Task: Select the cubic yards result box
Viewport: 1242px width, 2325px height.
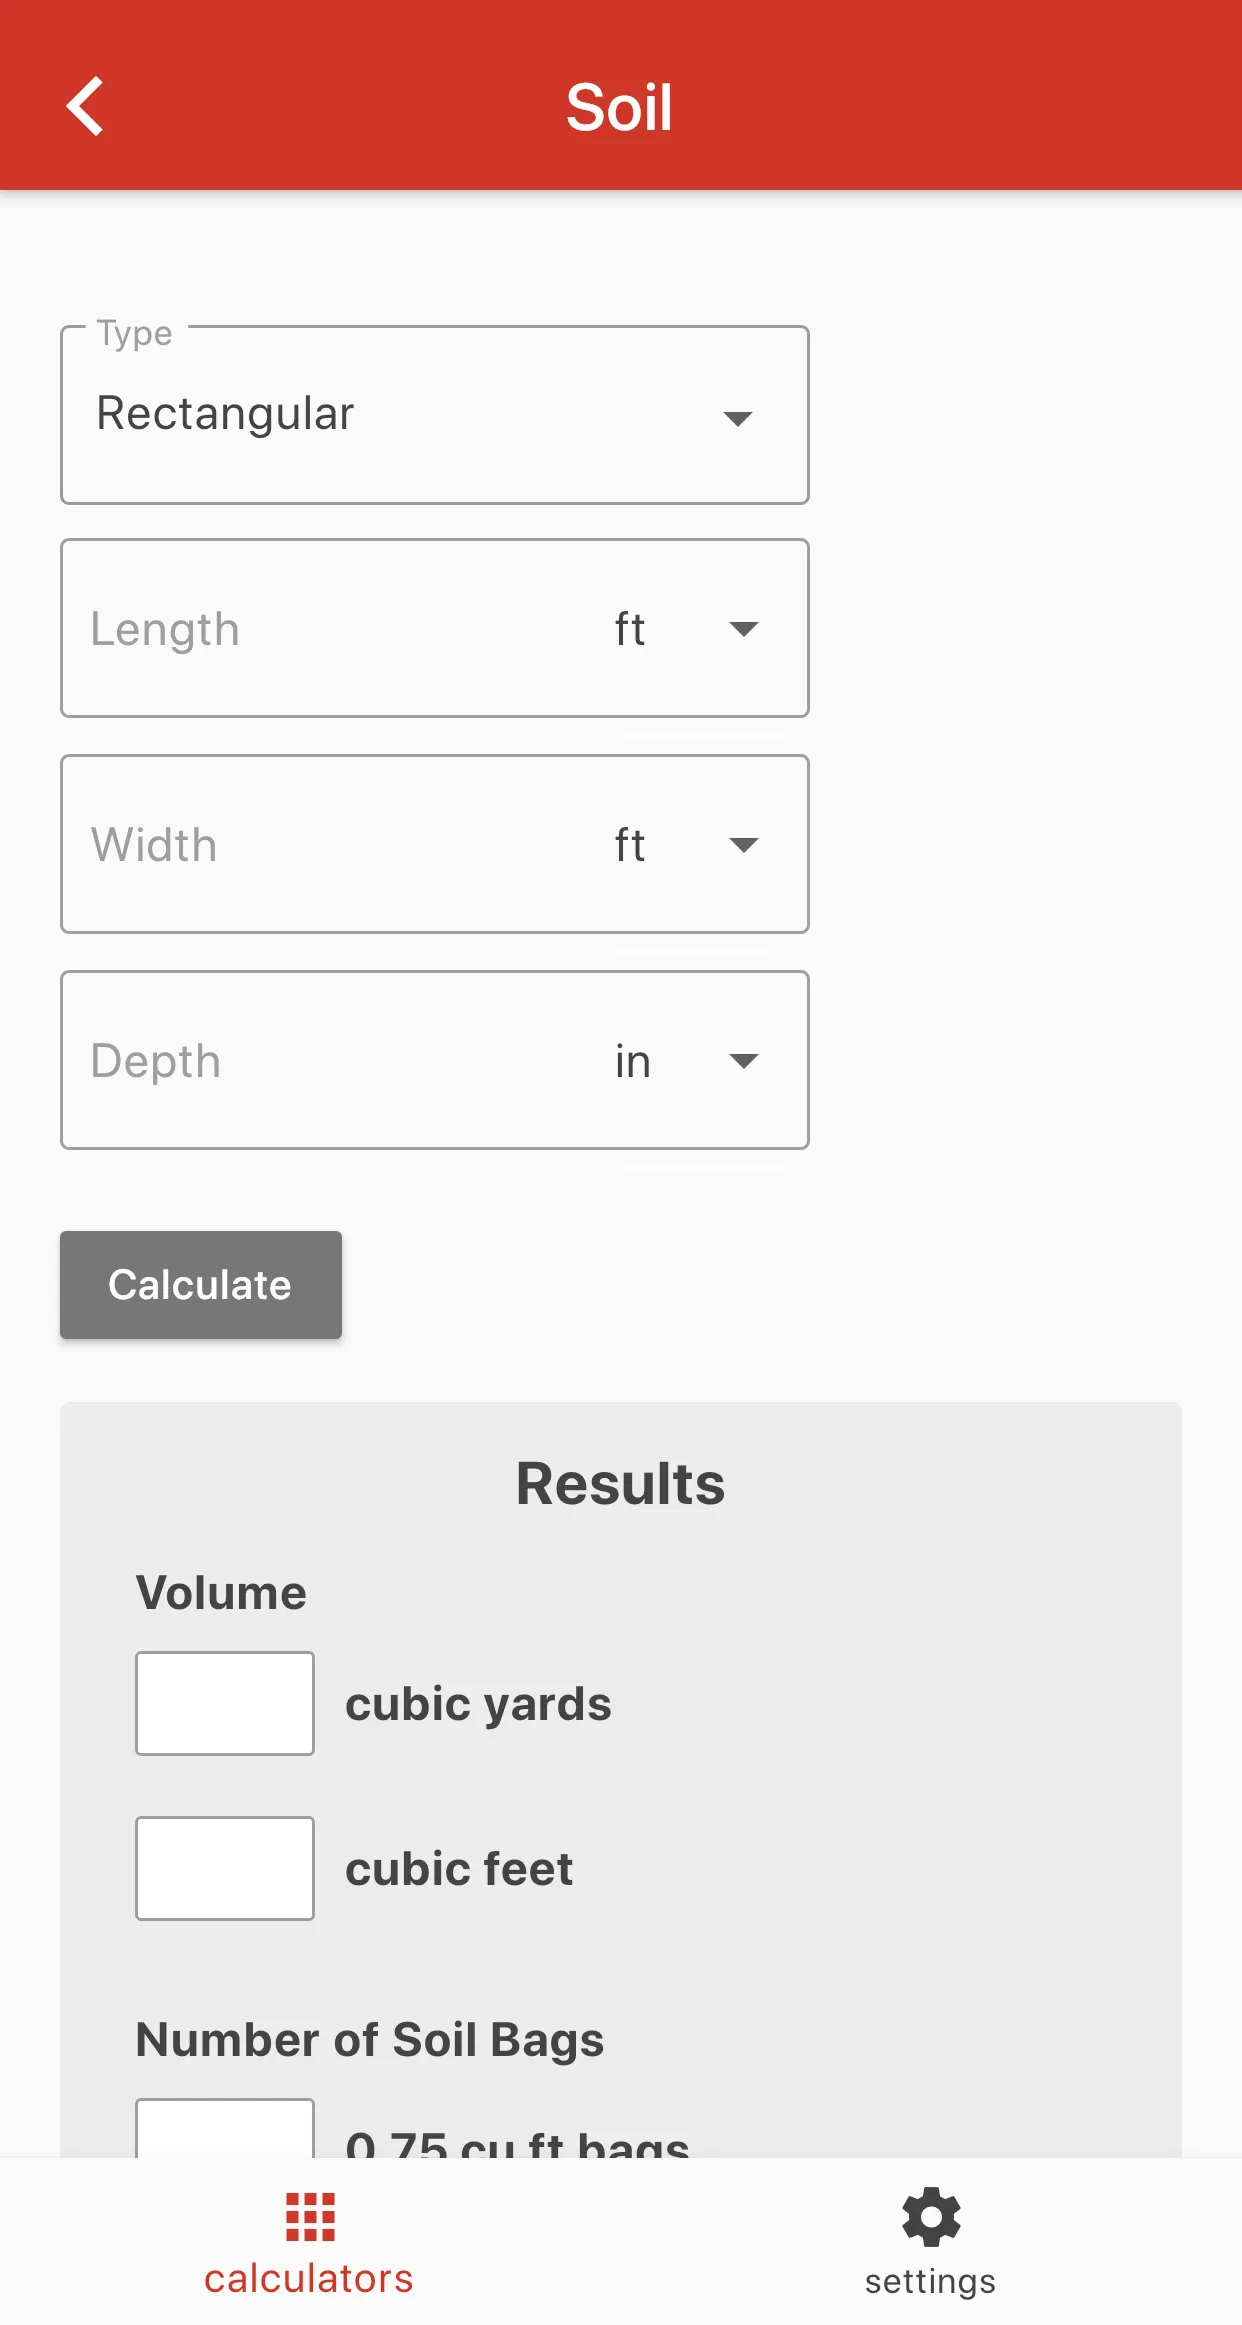Action: [x=225, y=1703]
